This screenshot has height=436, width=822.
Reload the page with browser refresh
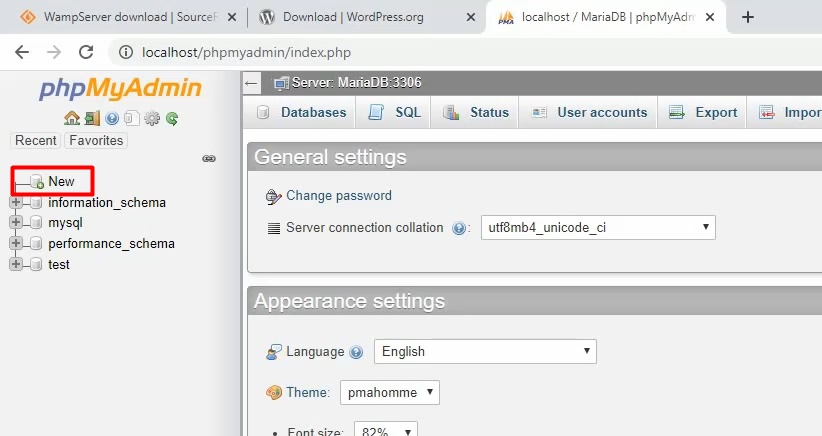click(86, 52)
